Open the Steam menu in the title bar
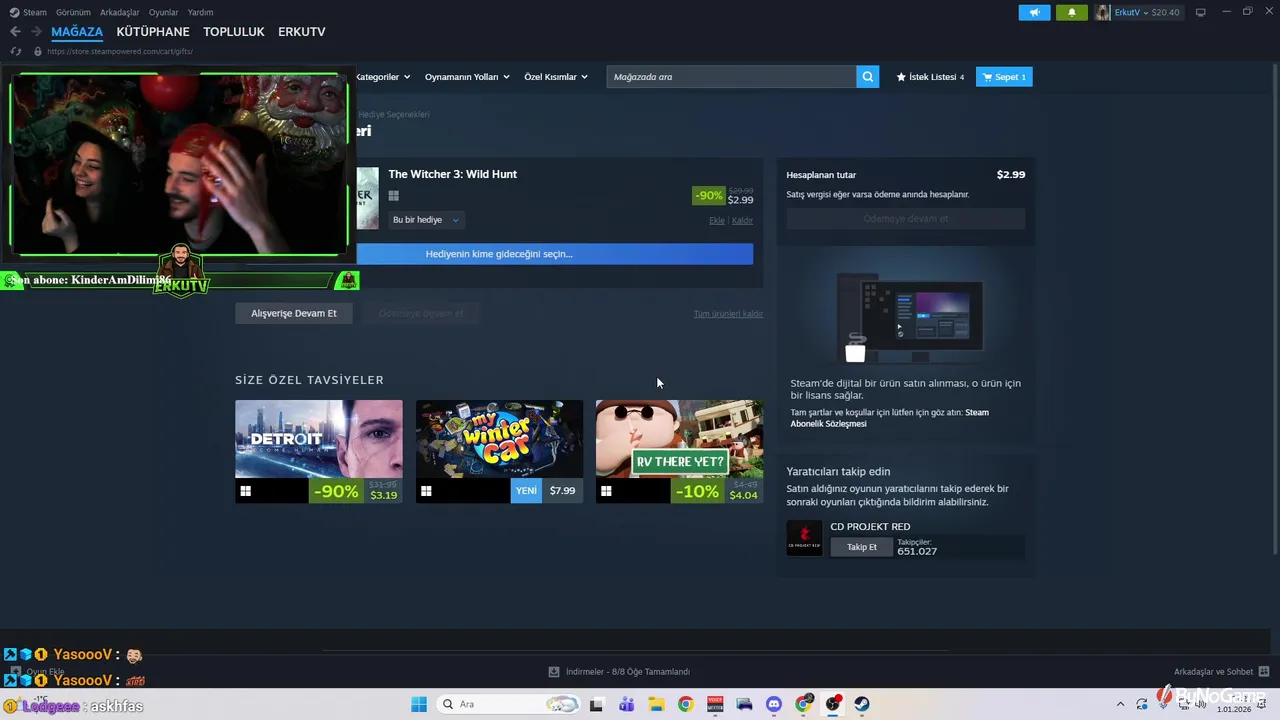 (x=34, y=12)
